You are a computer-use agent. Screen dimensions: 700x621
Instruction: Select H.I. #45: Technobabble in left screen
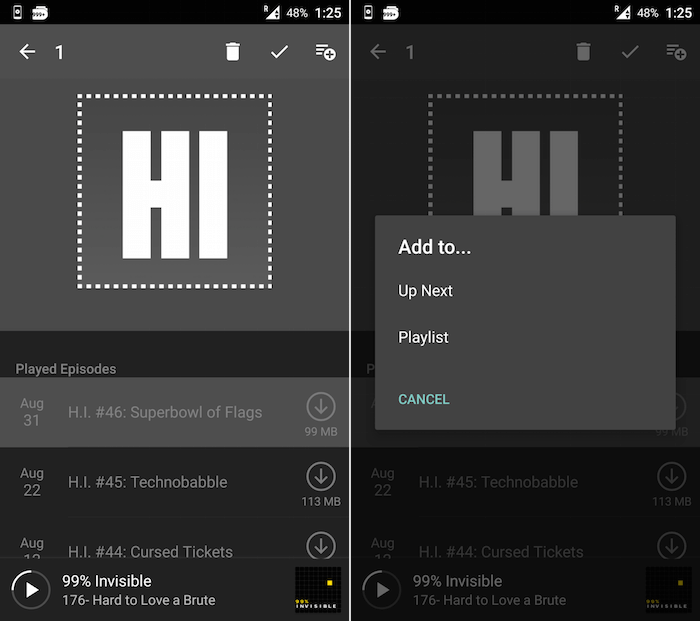click(x=175, y=482)
